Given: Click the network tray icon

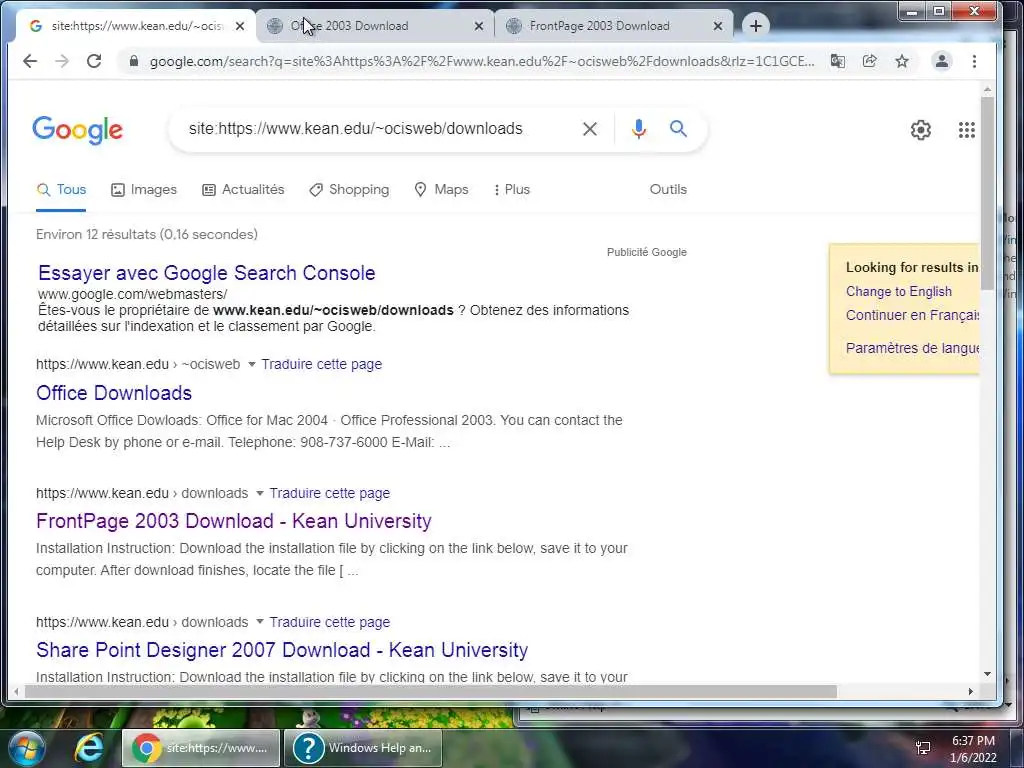Looking at the screenshot, I should (923, 748).
